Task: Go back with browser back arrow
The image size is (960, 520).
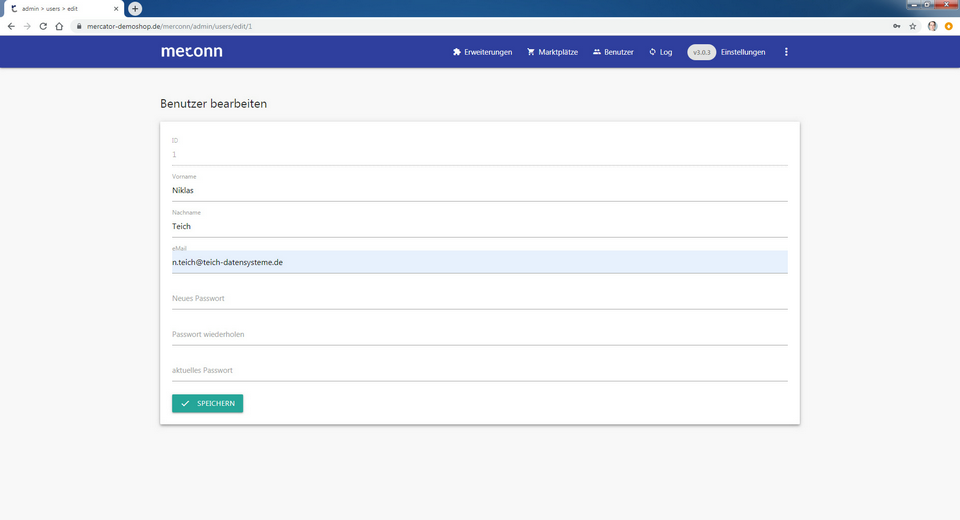Action: pyautogui.click(x=11, y=26)
